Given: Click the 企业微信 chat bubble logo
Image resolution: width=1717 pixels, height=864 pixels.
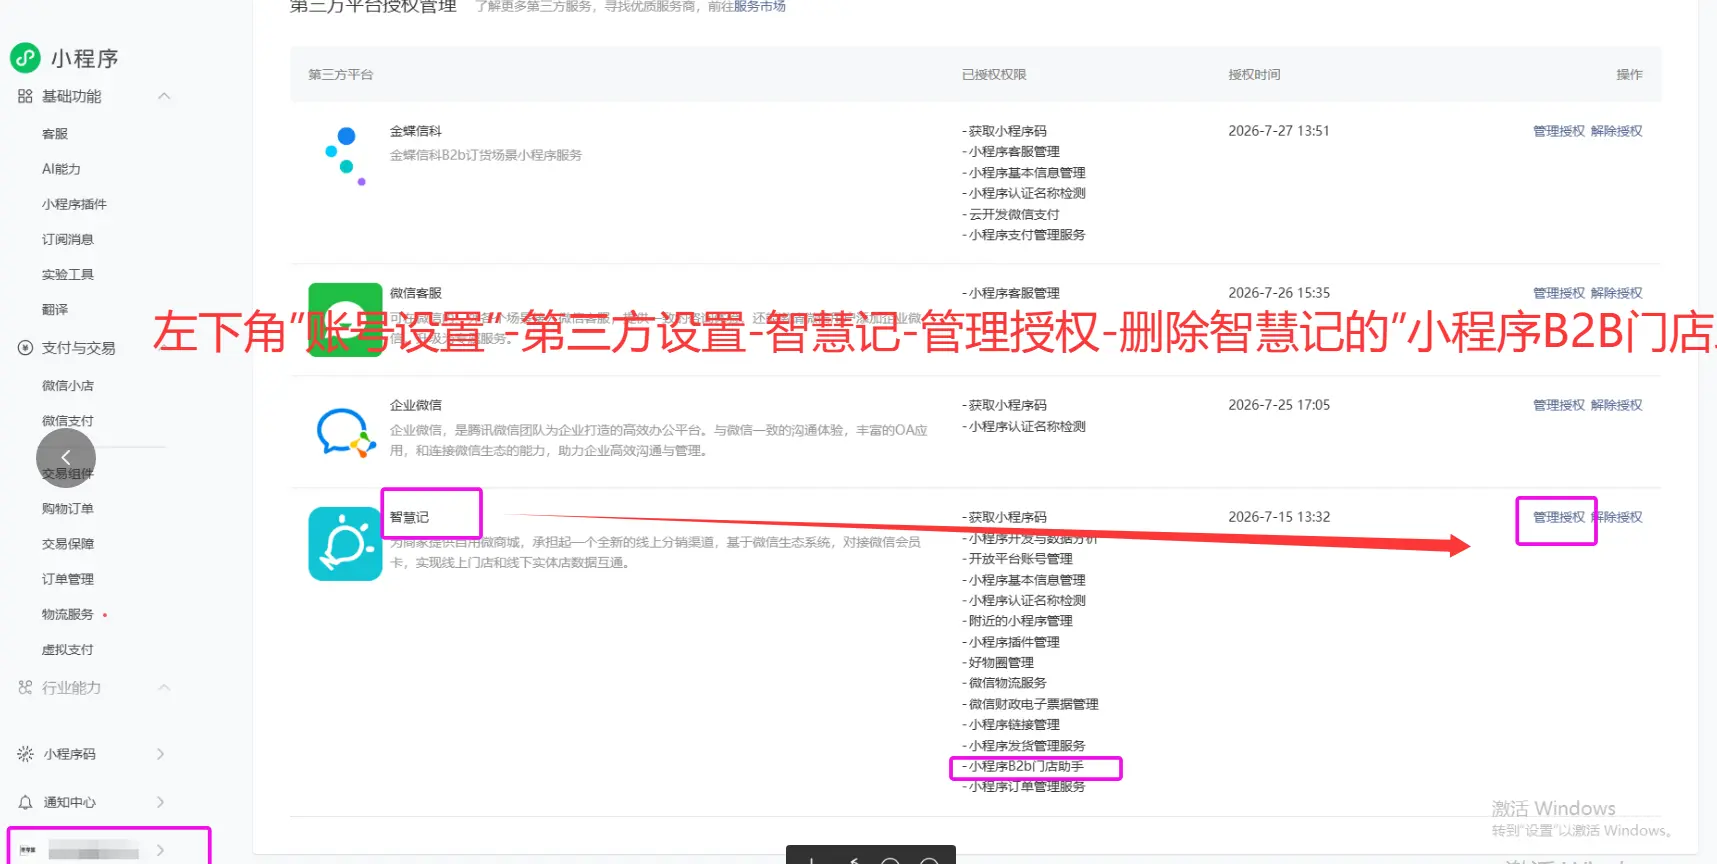Looking at the screenshot, I should click(x=345, y=432).
